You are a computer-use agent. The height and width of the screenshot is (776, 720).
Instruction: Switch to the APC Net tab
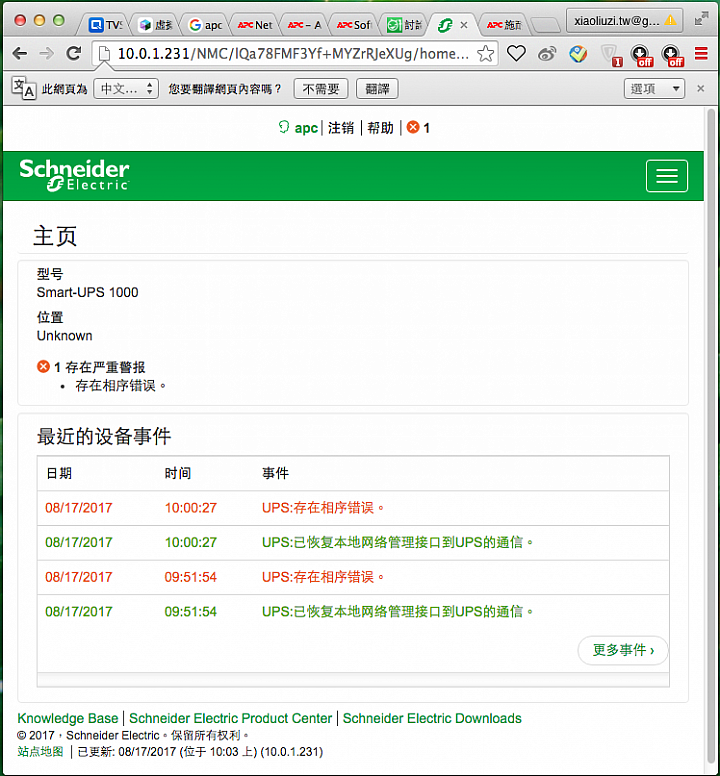[255, 25]
